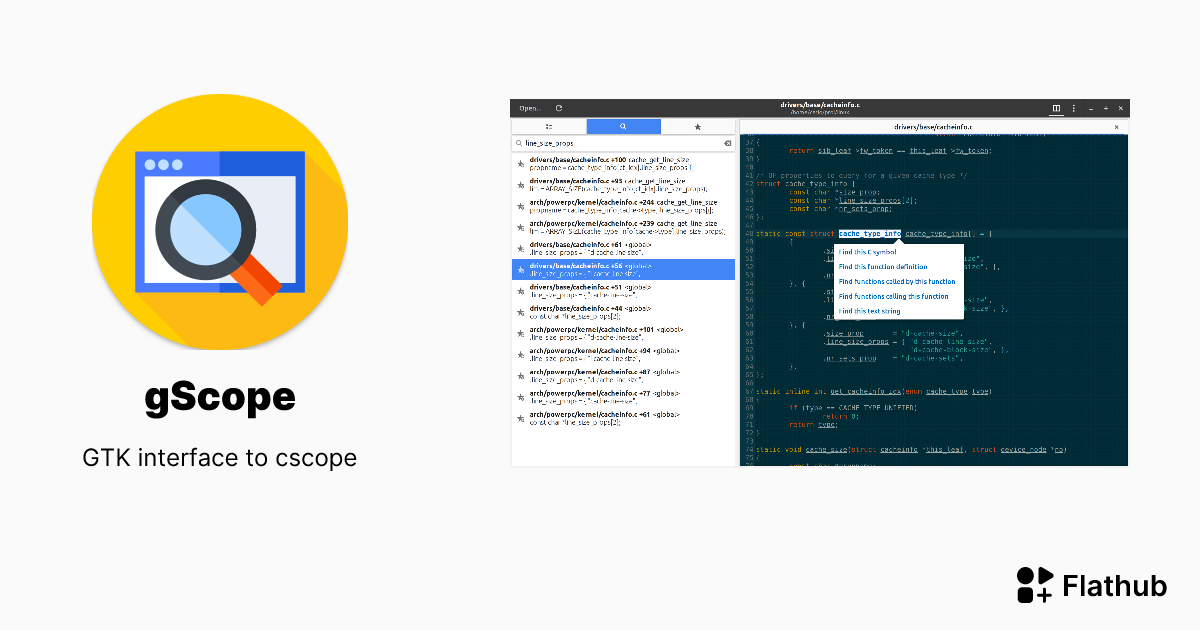1200x630 pixels.
Task: Select the magnifier search tab in the sidebar
Action: click(x=622, y=127)
